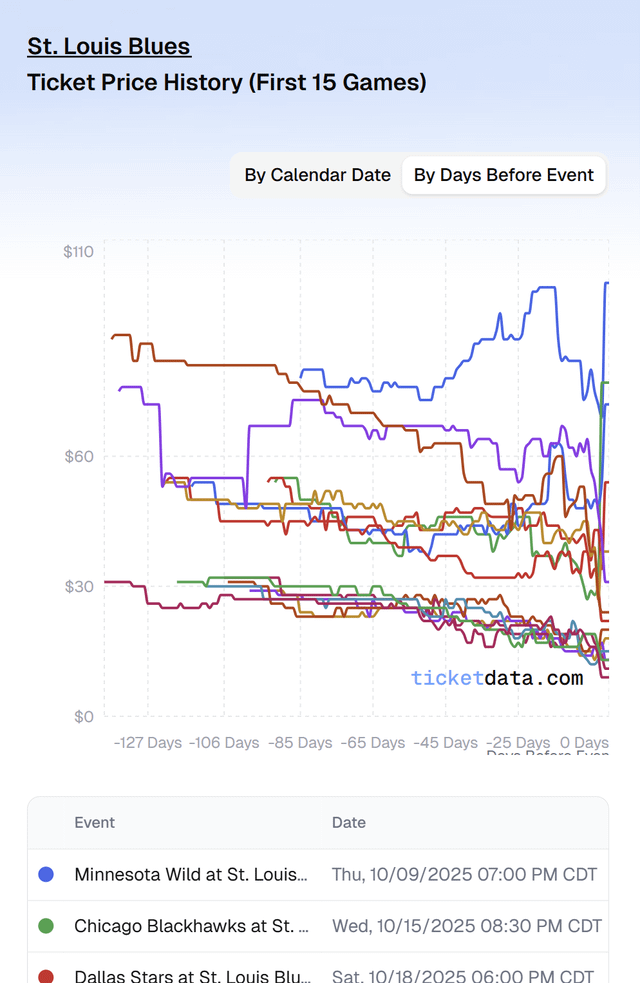Open the St. Louis Blues link
The height and width of the screenshot is (983, 640).
pos(109,46)
